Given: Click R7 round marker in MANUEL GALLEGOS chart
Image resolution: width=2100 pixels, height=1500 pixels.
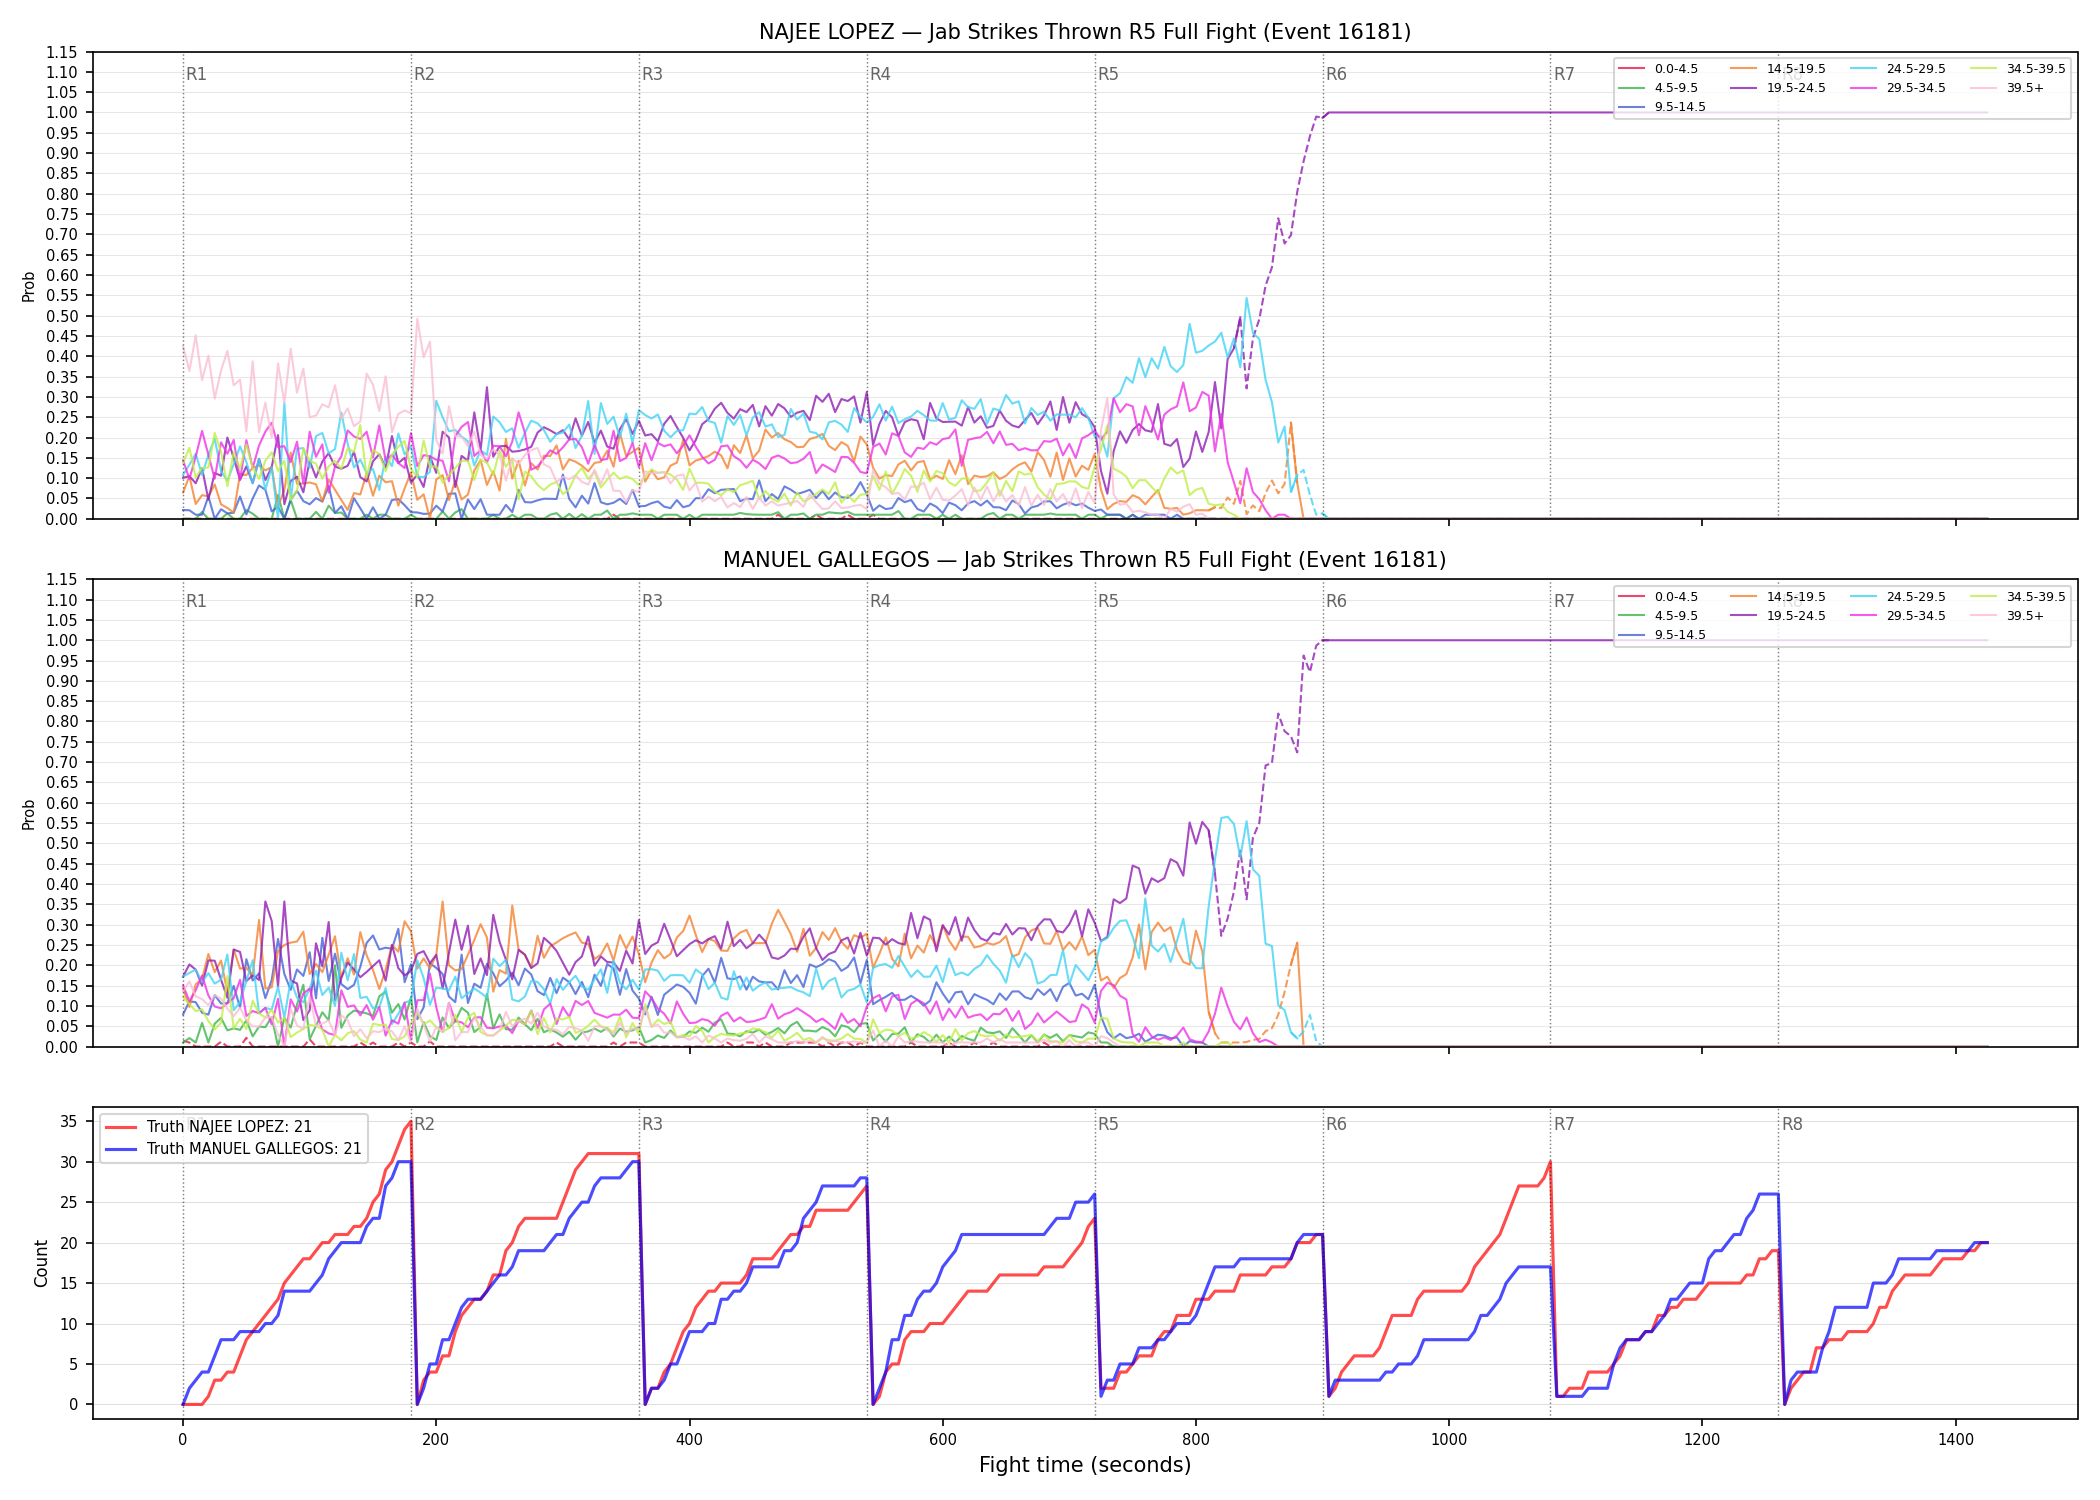Looking at the screenshot, I should [x=1564, y=601].
